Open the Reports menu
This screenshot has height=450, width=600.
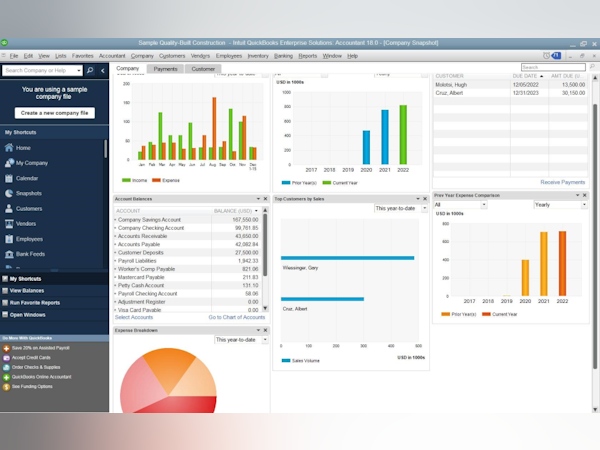click(308, 56)
